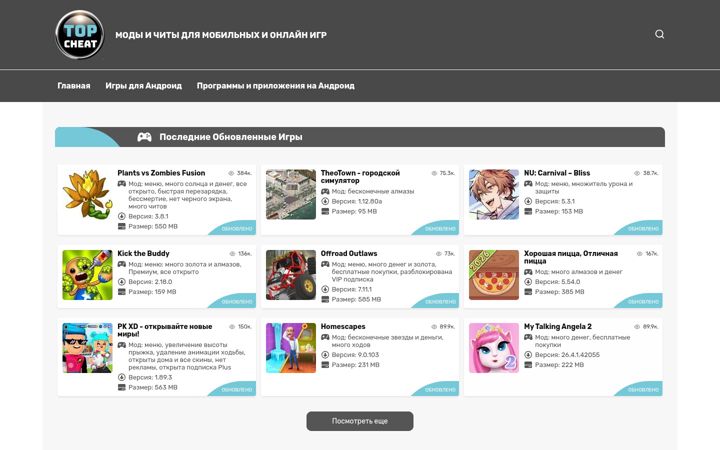Image resolution: width=720 pixels, height=450 pixels.
Task: Open Homescapes thumbnail image
Action: [291, 348]
